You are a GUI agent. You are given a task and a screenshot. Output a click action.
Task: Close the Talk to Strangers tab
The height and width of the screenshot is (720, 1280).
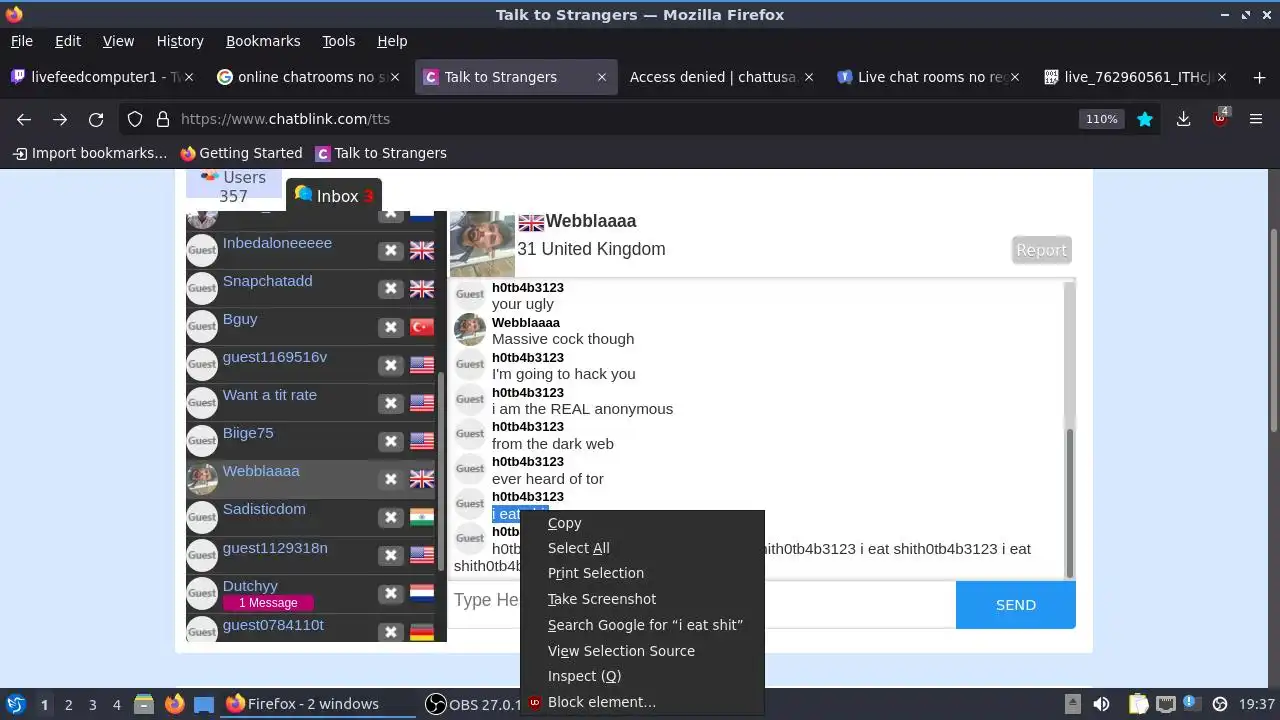602,77
